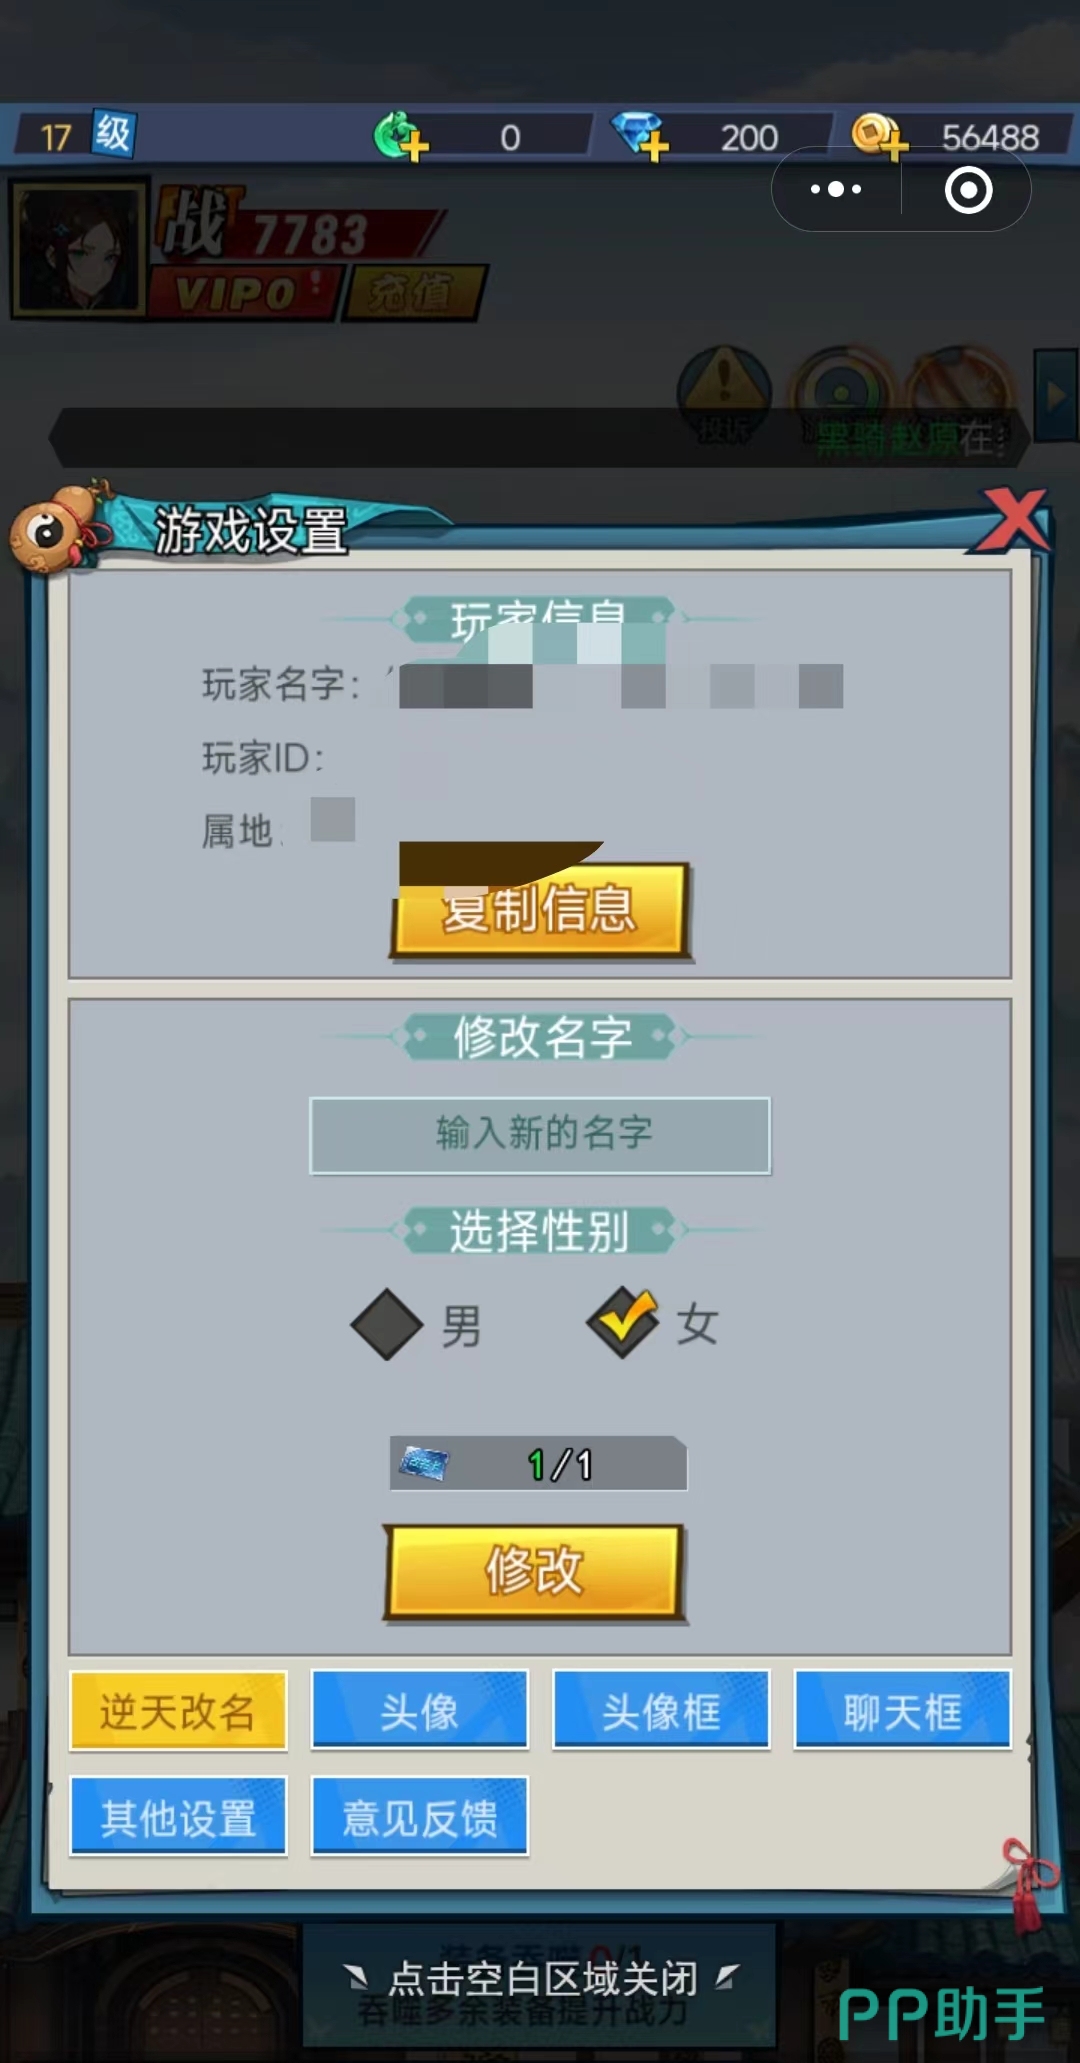This screenshot has height=2063, width=1080.
Task: Close game settings with the red X
Action: pos(1013,520)
